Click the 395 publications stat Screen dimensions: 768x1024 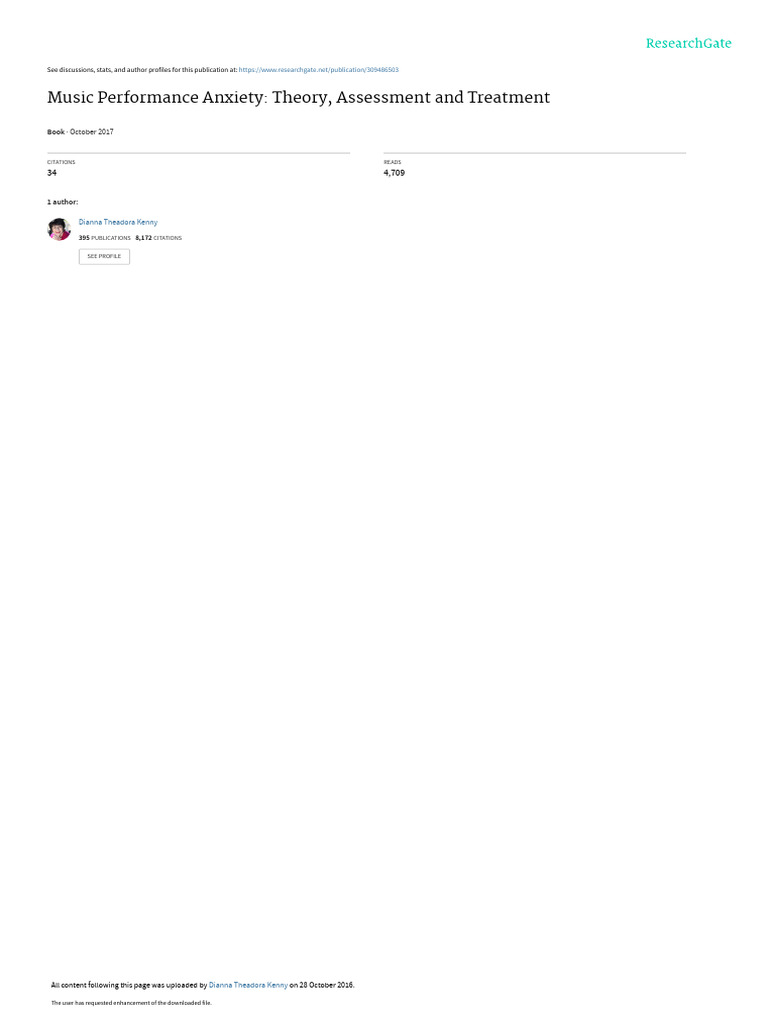coord(104,238)
